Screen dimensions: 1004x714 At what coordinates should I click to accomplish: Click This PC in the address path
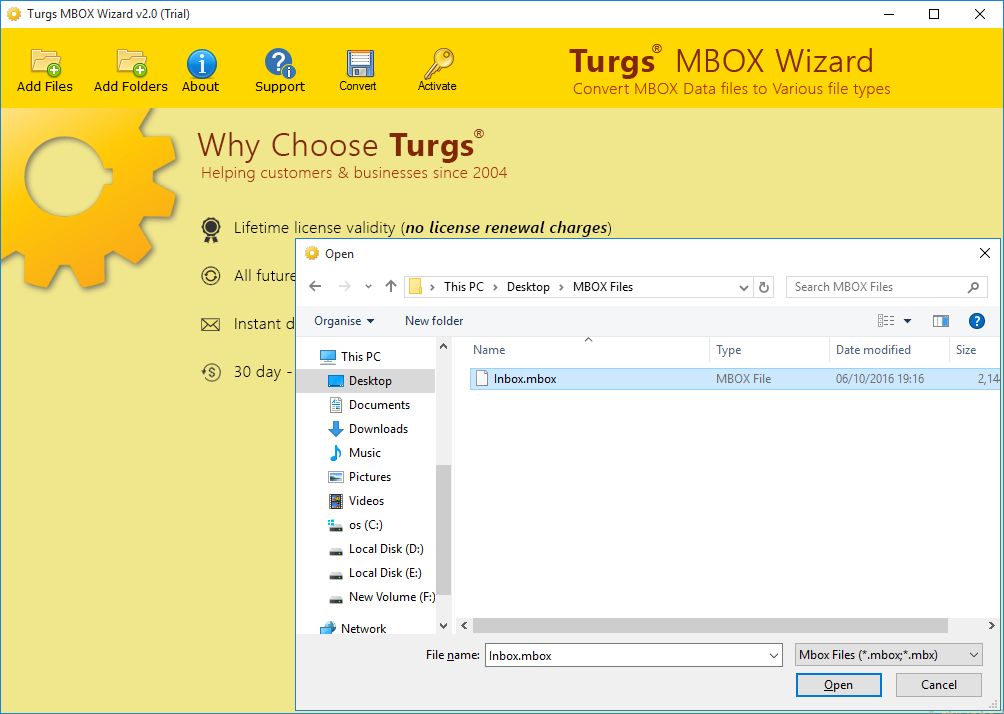(464, 287)
